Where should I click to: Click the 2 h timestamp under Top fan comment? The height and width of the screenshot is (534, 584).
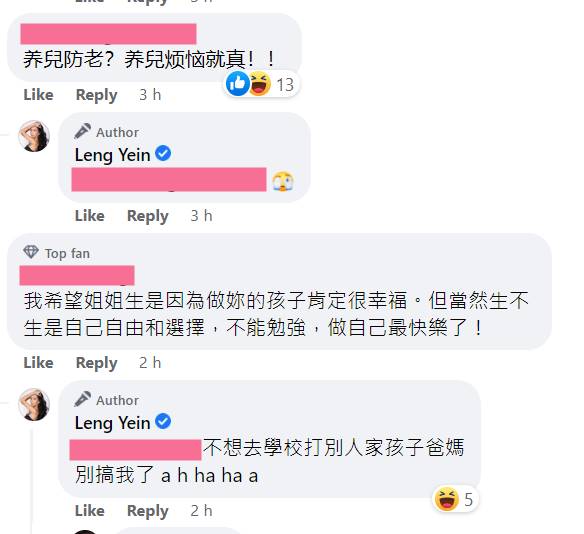[150, 363]
